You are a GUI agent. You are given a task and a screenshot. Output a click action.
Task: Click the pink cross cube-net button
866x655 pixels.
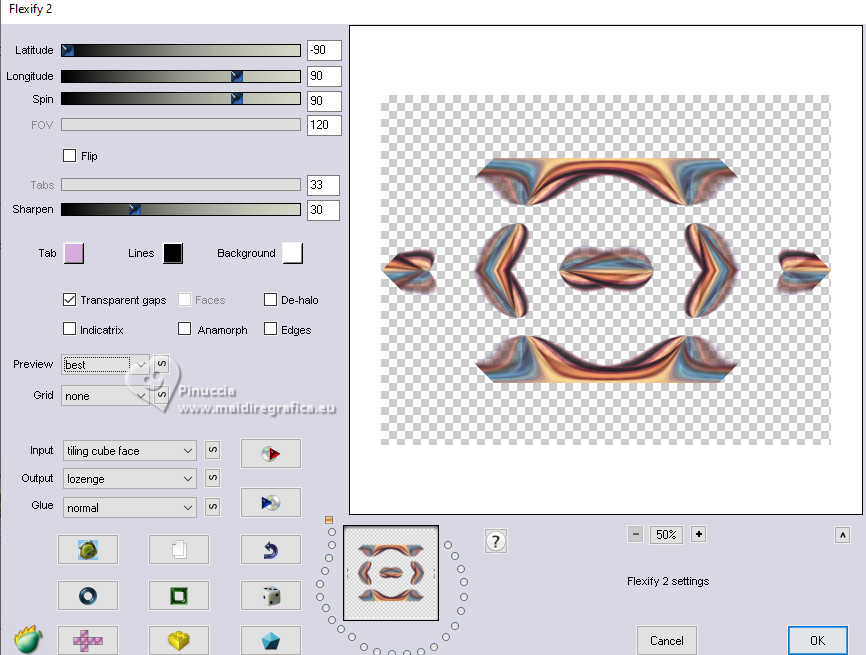point(88,641)
